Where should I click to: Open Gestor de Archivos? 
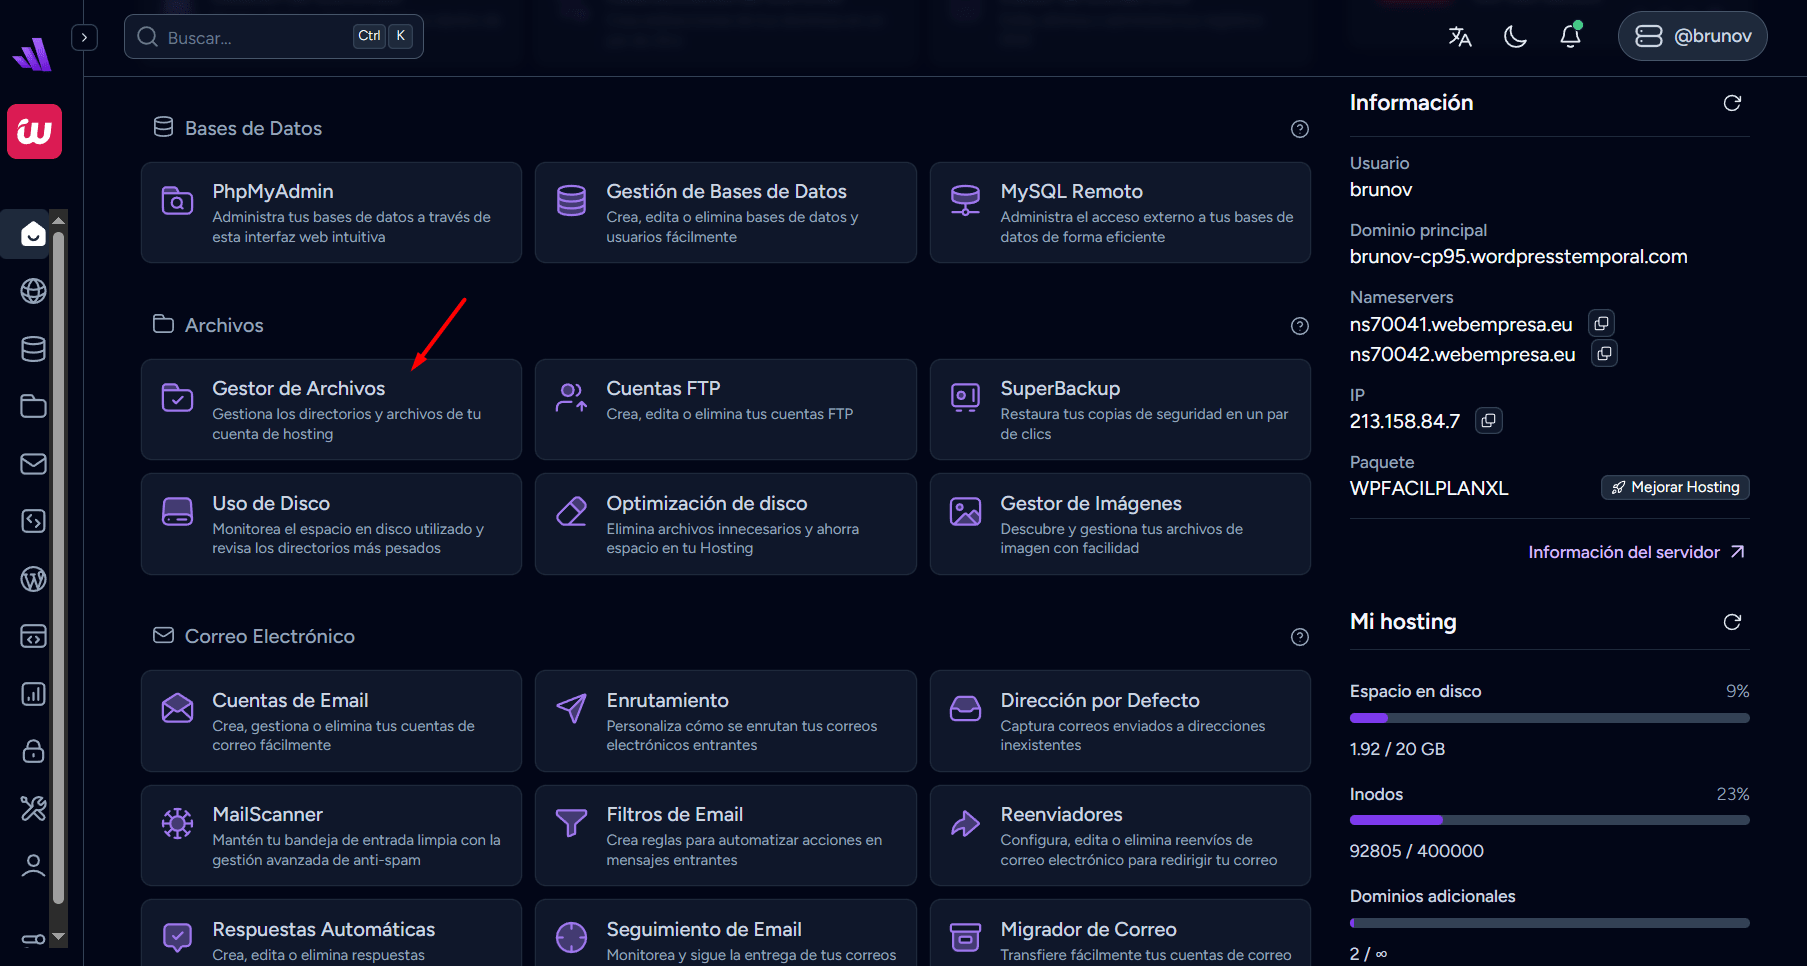(x=331, y=410)
